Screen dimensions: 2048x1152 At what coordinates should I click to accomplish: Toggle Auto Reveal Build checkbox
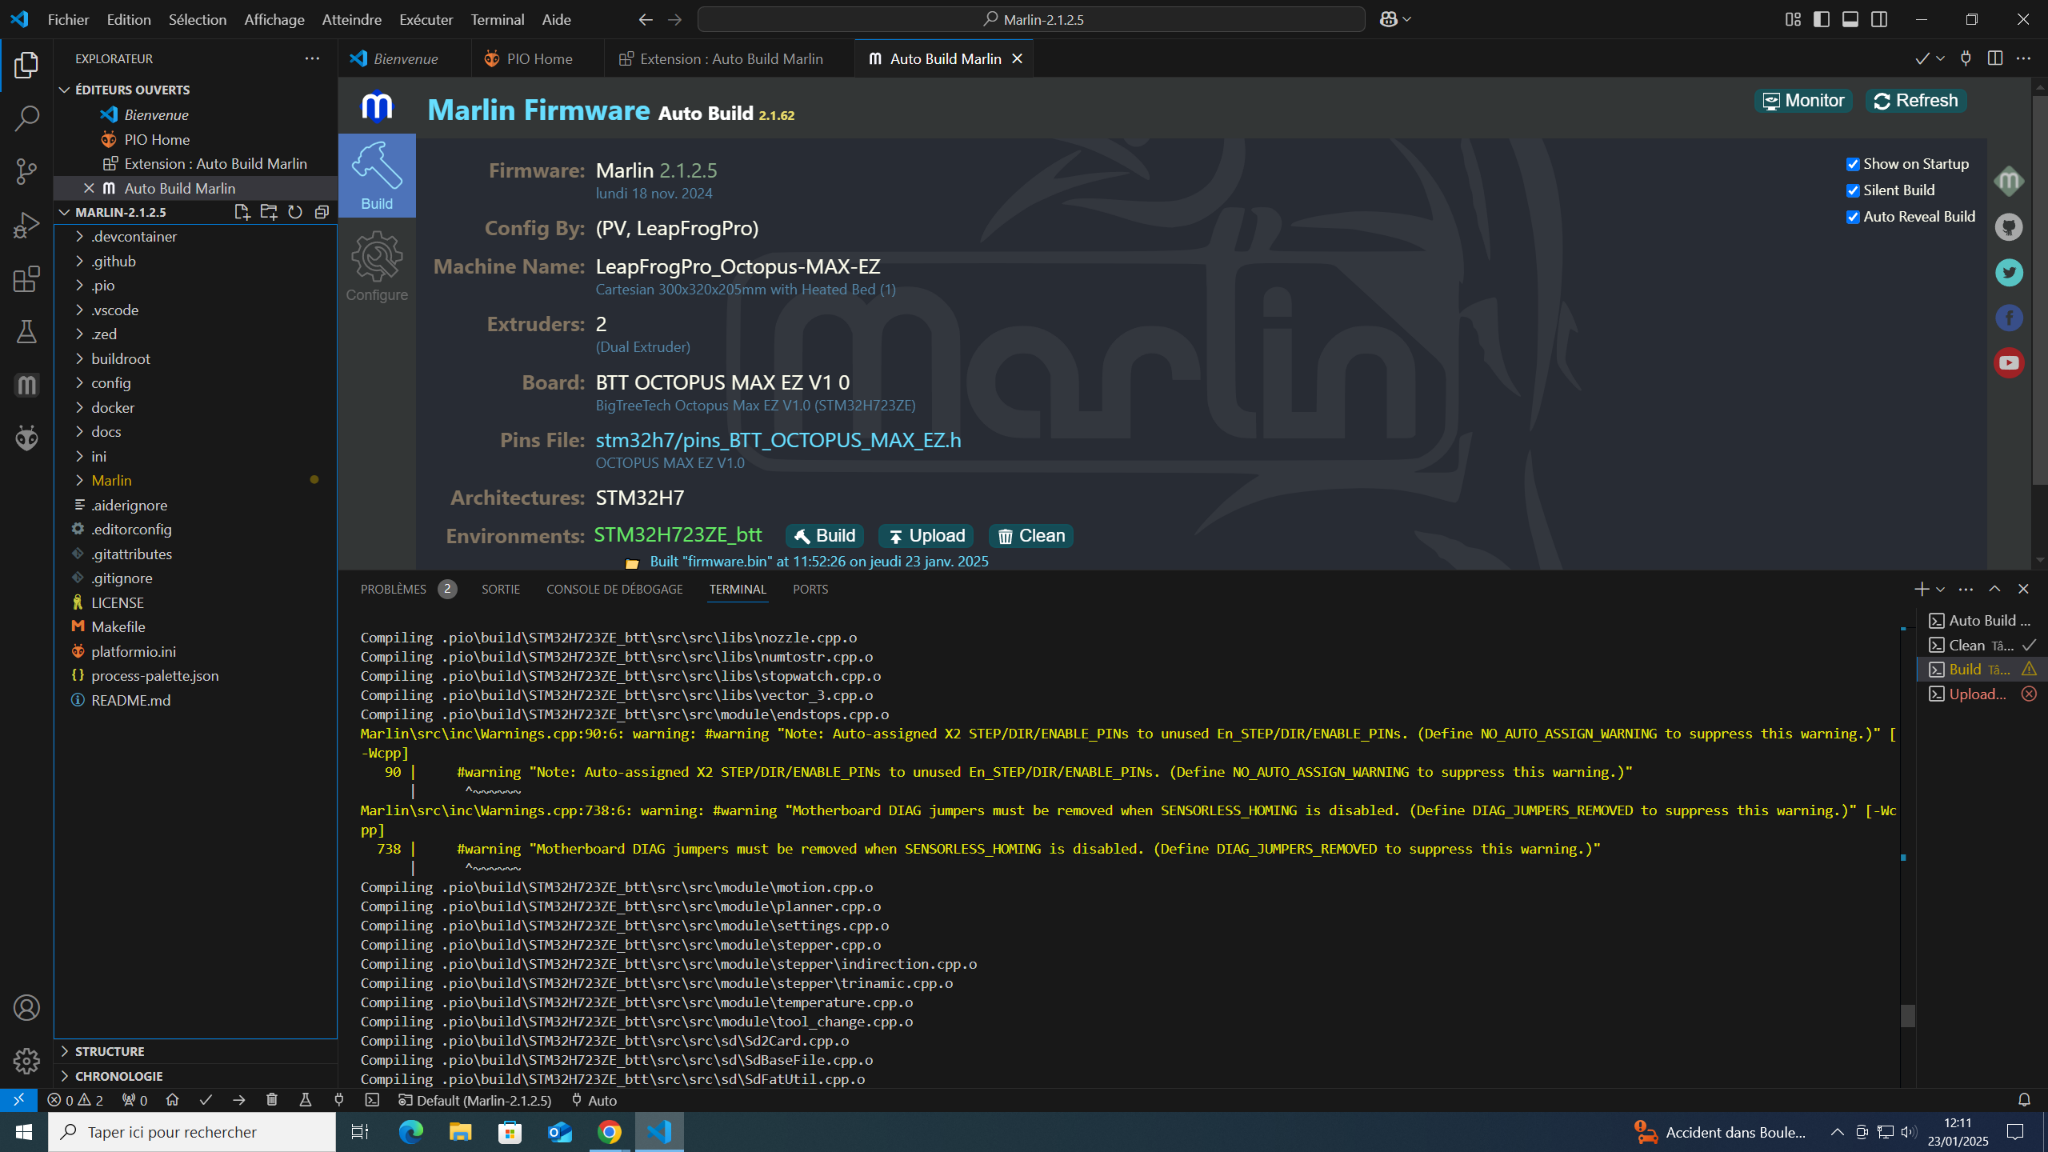click(1852, 217)
